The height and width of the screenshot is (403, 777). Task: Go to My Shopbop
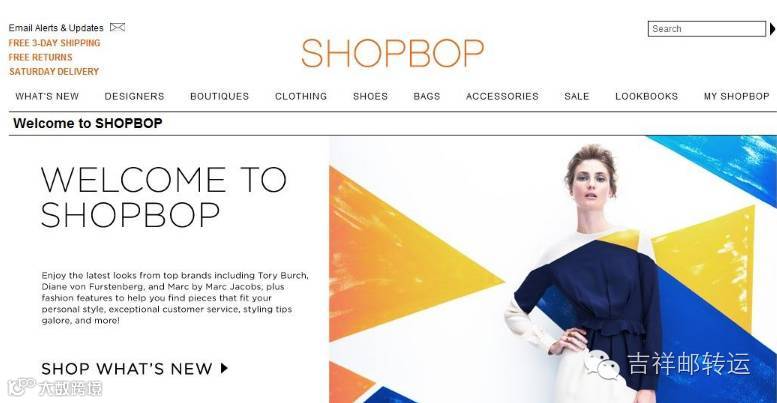point(736,96)
